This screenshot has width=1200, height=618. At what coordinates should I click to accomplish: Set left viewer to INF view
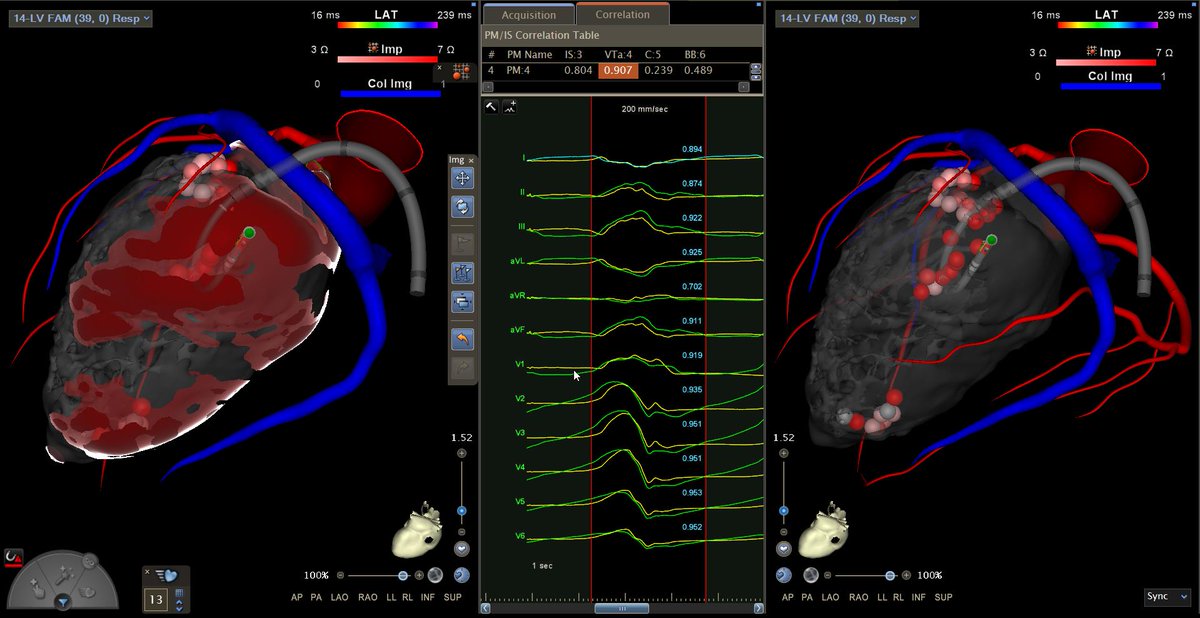click(428, 597)
